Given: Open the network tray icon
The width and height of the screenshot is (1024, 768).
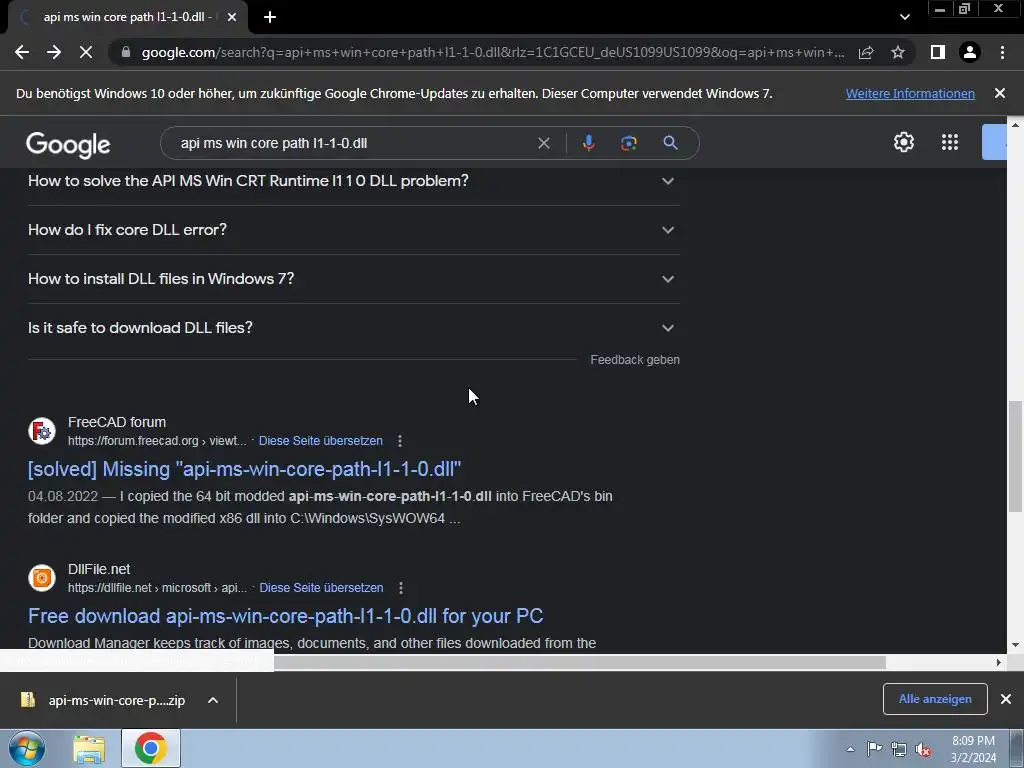Looking at the screenshot, I should [899, 749].
